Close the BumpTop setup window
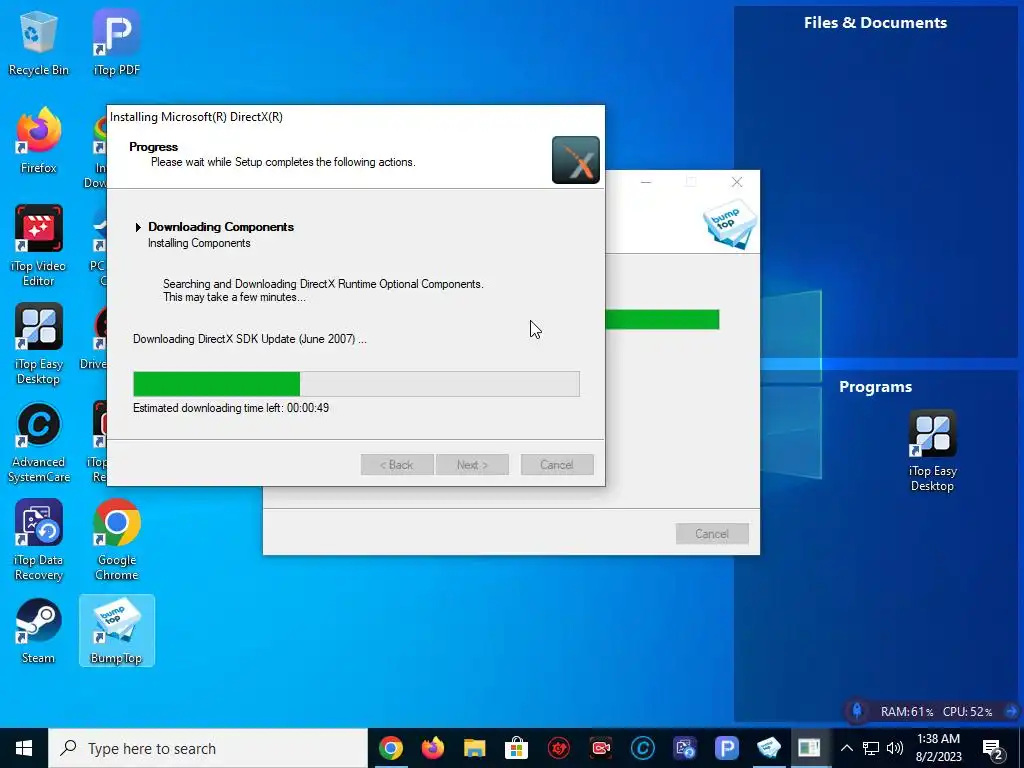 click(737, 182)
